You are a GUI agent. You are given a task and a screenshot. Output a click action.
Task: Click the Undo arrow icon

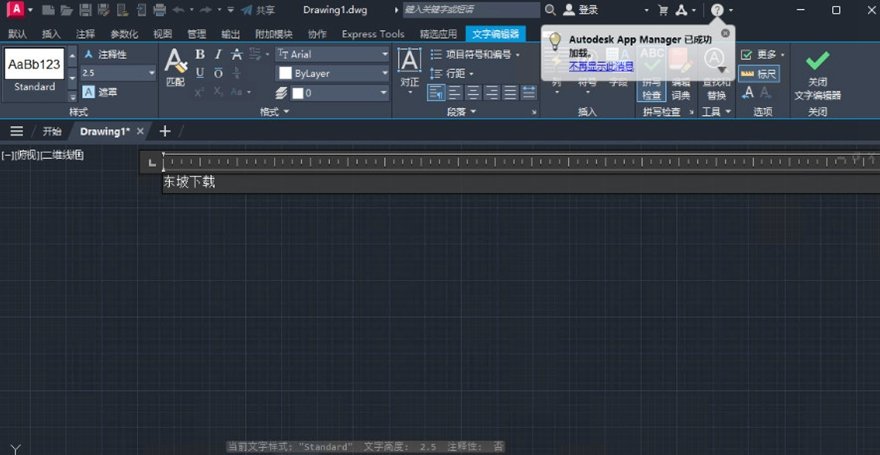tap(178, 10)
